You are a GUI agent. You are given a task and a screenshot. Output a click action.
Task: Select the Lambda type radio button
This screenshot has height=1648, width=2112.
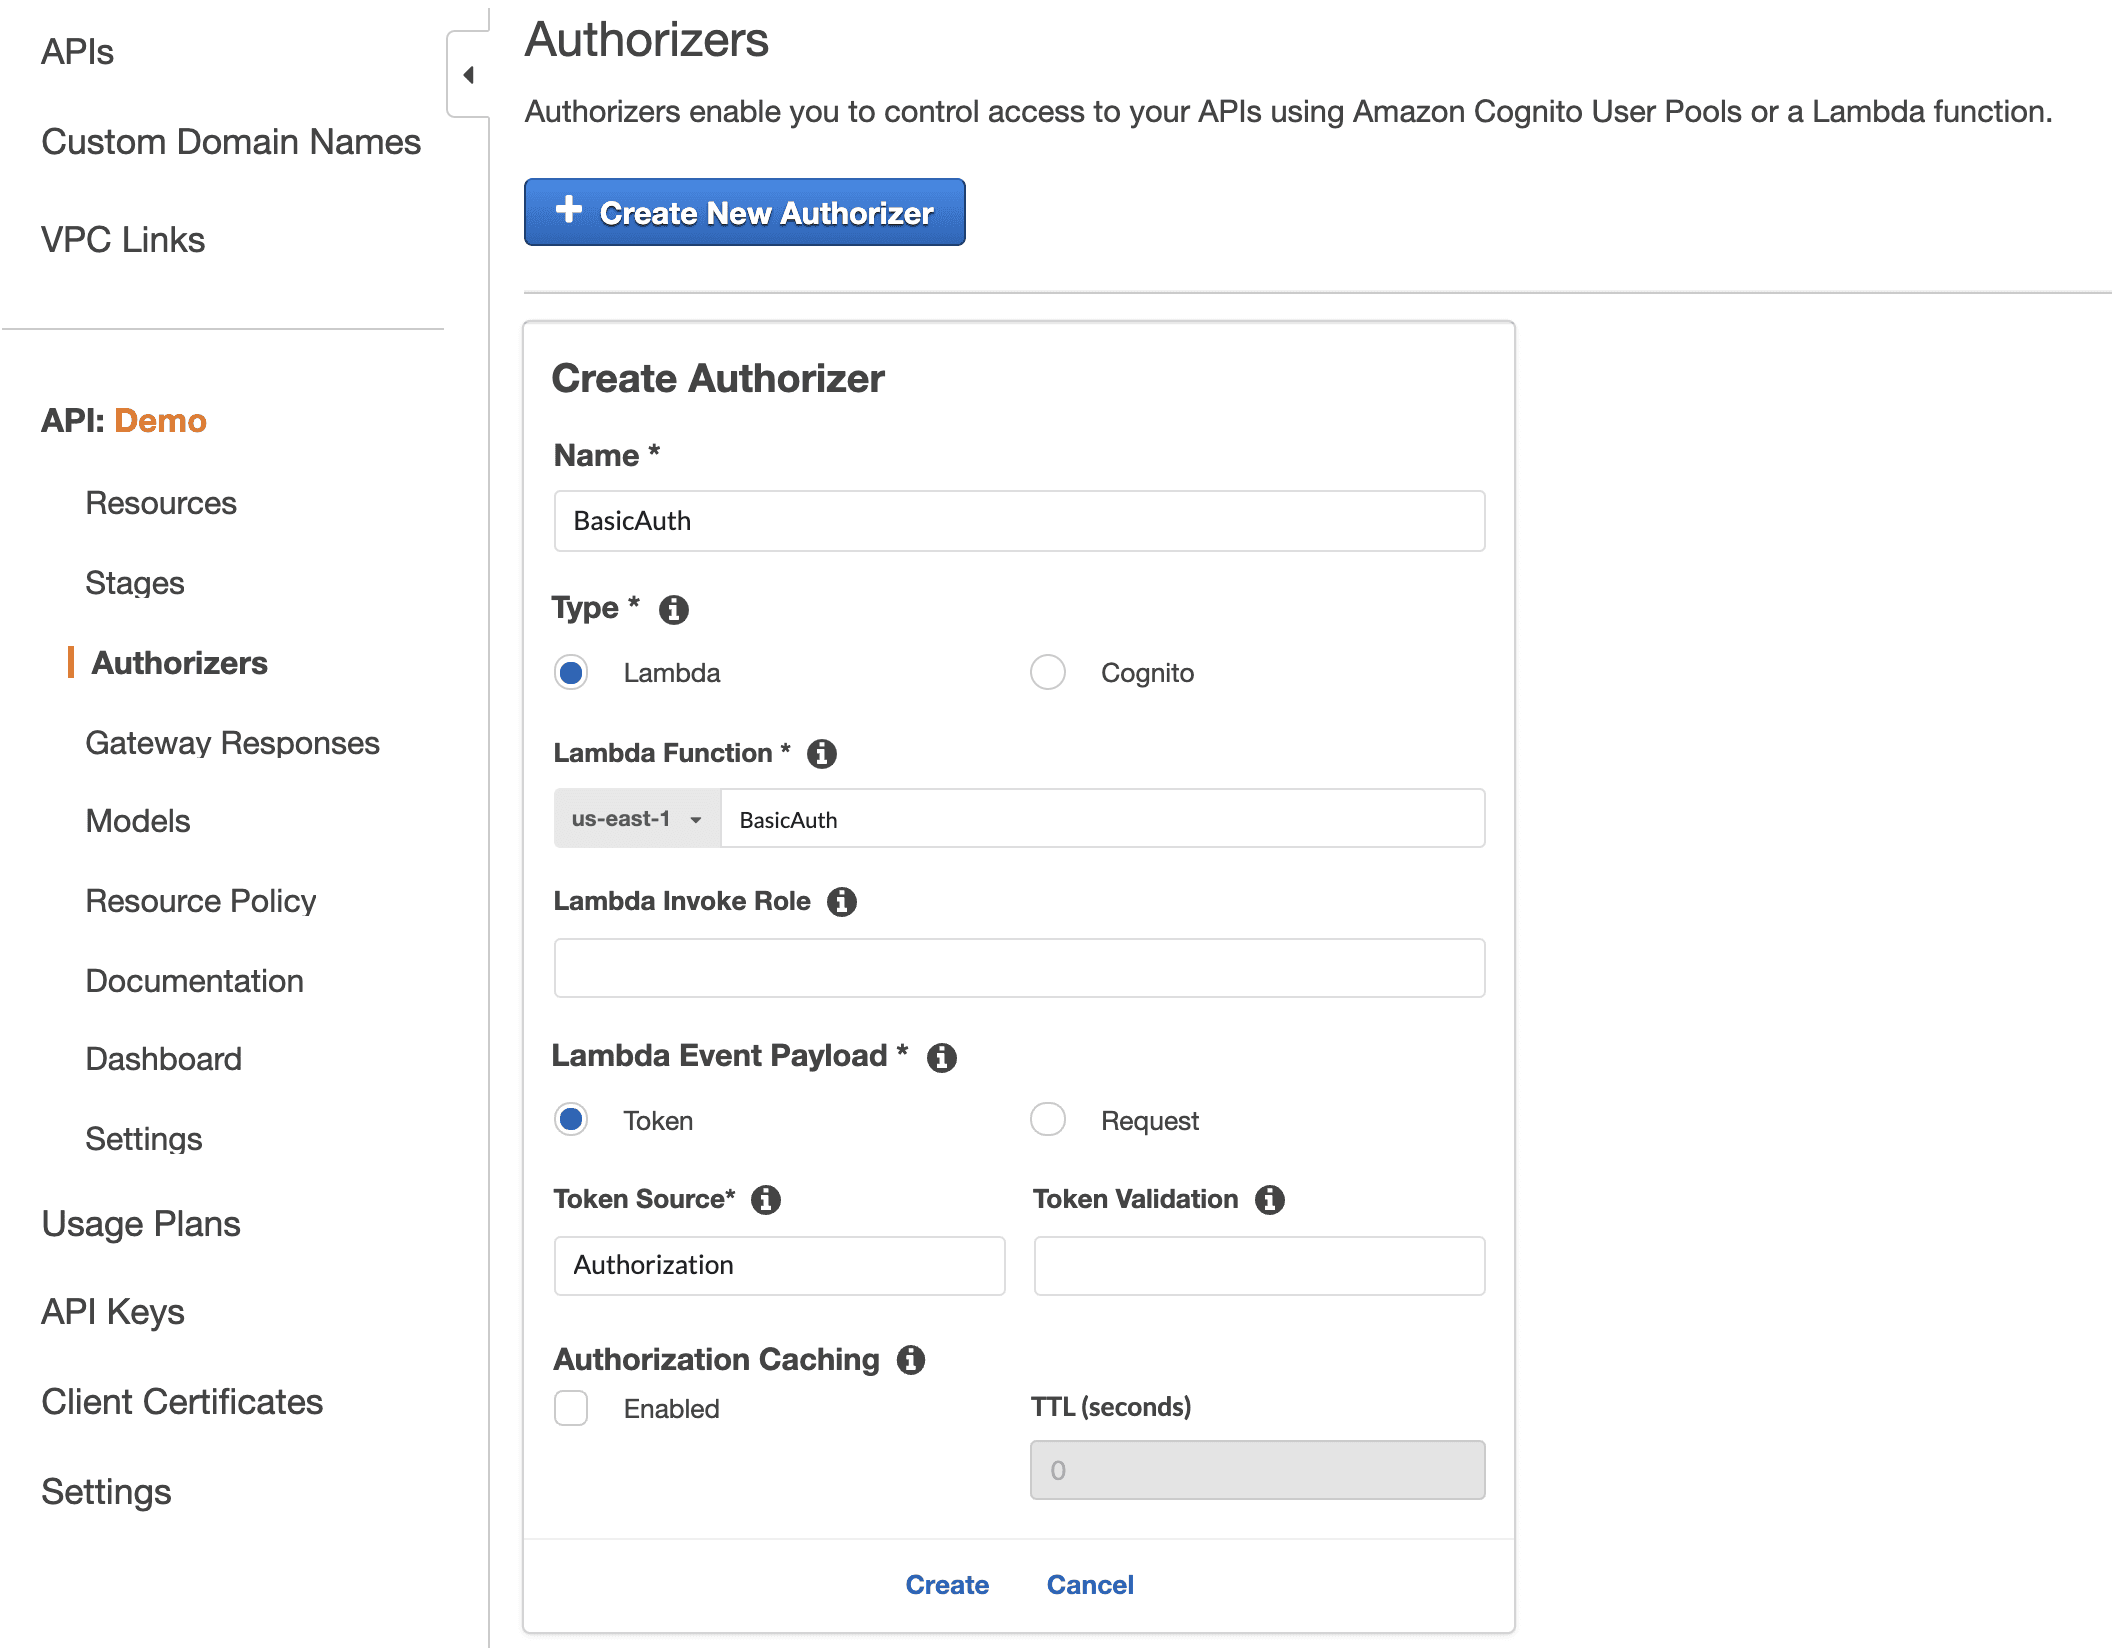571,672
